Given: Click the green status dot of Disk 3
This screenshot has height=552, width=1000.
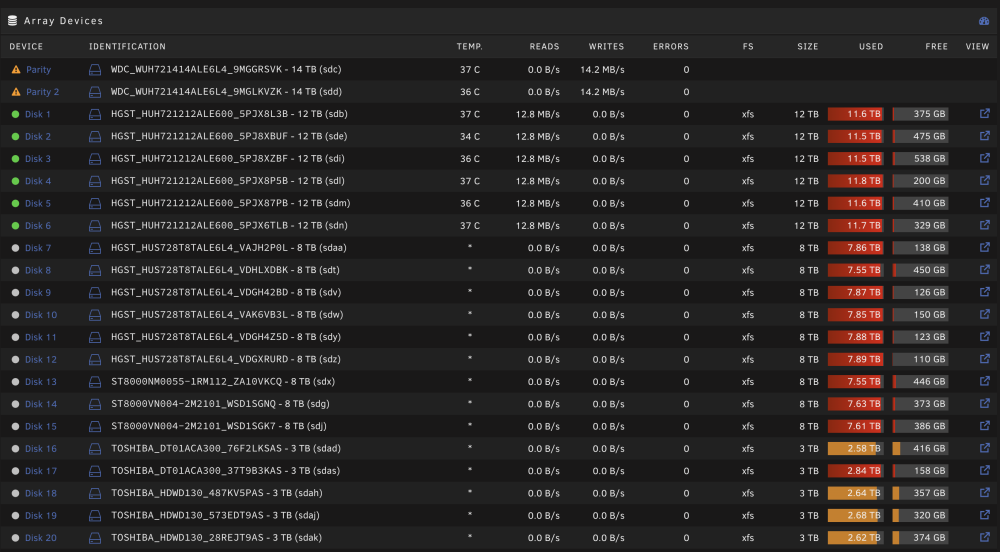Looking at the screenshot, I should pyautogui.click(x=15, y=159).
